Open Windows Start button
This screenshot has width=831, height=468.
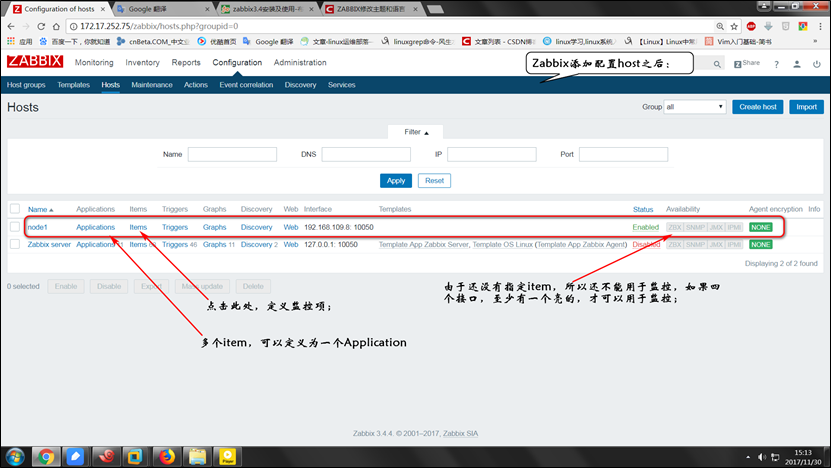click(x=15, y=456)
